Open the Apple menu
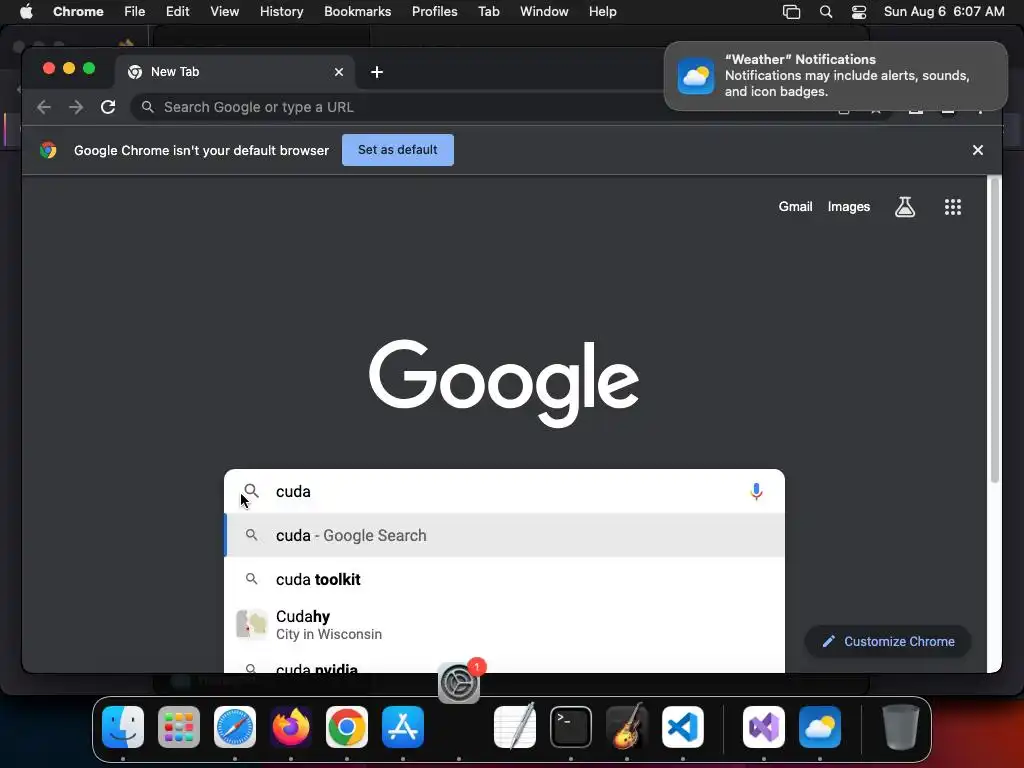1024x768 pixels. pos(26,12)
